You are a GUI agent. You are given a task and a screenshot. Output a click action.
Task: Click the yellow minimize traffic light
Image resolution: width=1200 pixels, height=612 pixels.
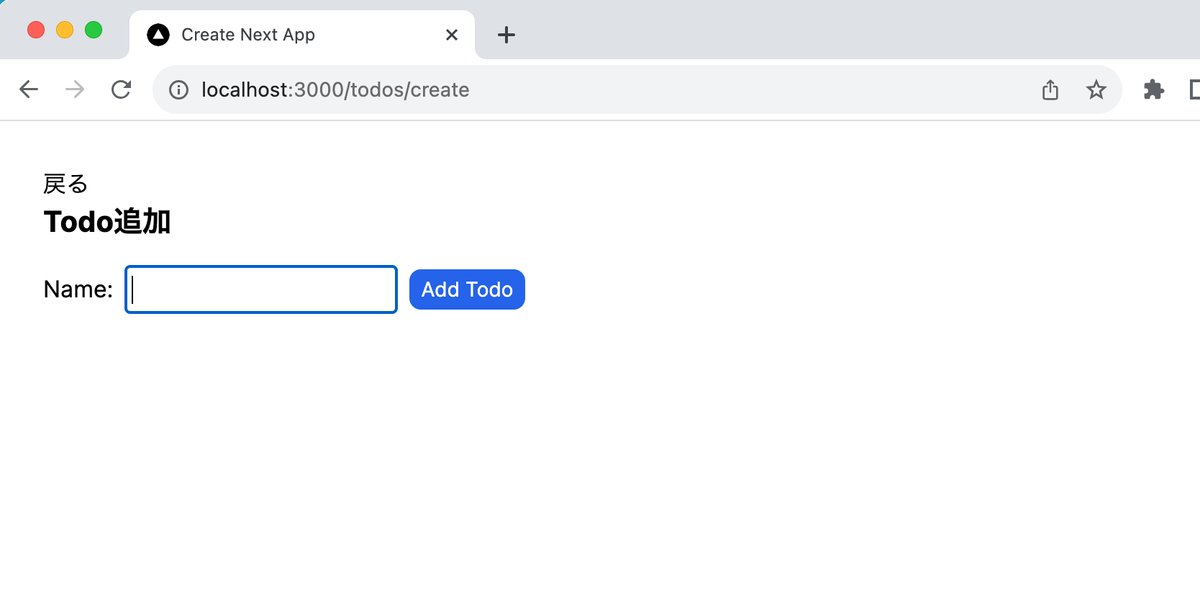point(64,31)
